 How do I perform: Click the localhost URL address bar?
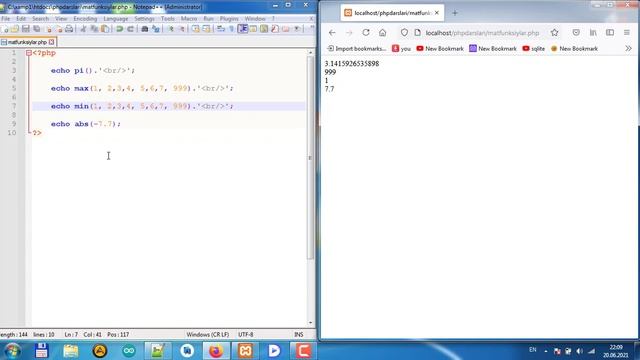[x=482, y=33]
